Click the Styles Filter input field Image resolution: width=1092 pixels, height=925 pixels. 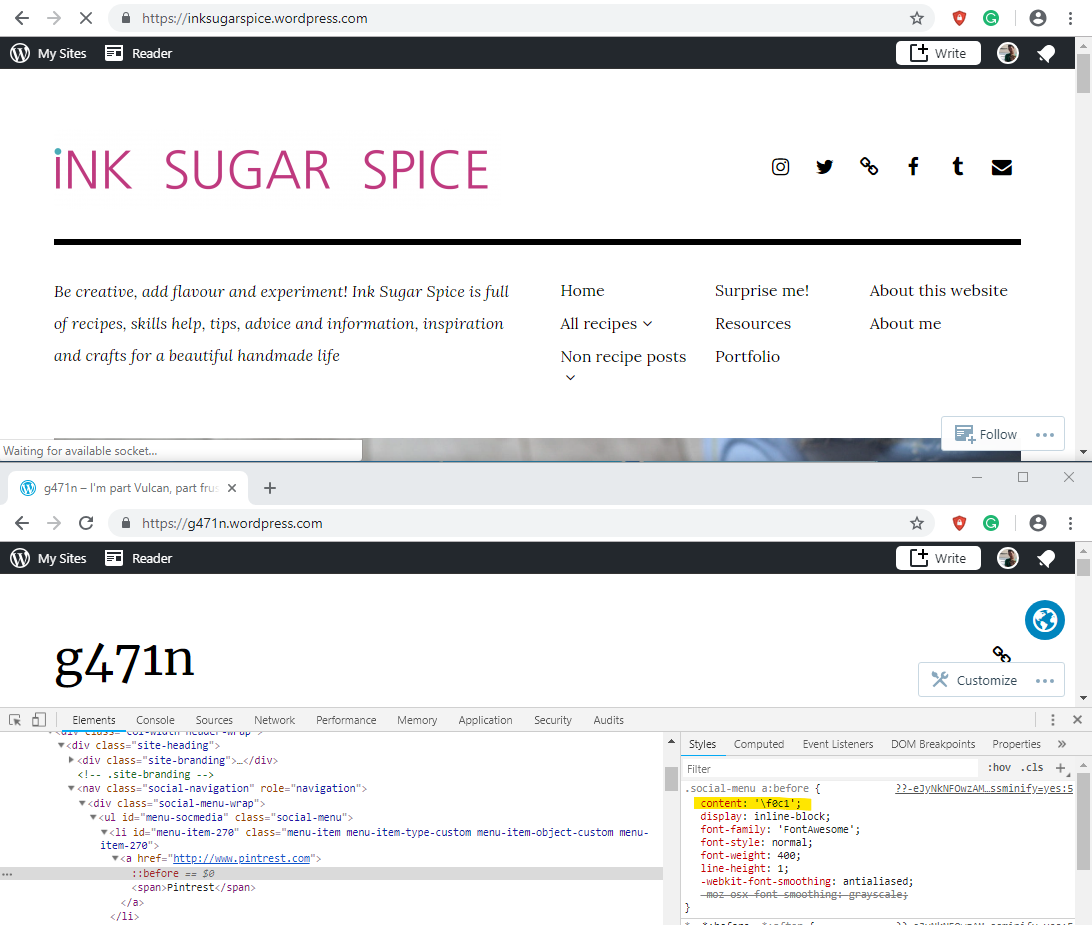point(831,768)
